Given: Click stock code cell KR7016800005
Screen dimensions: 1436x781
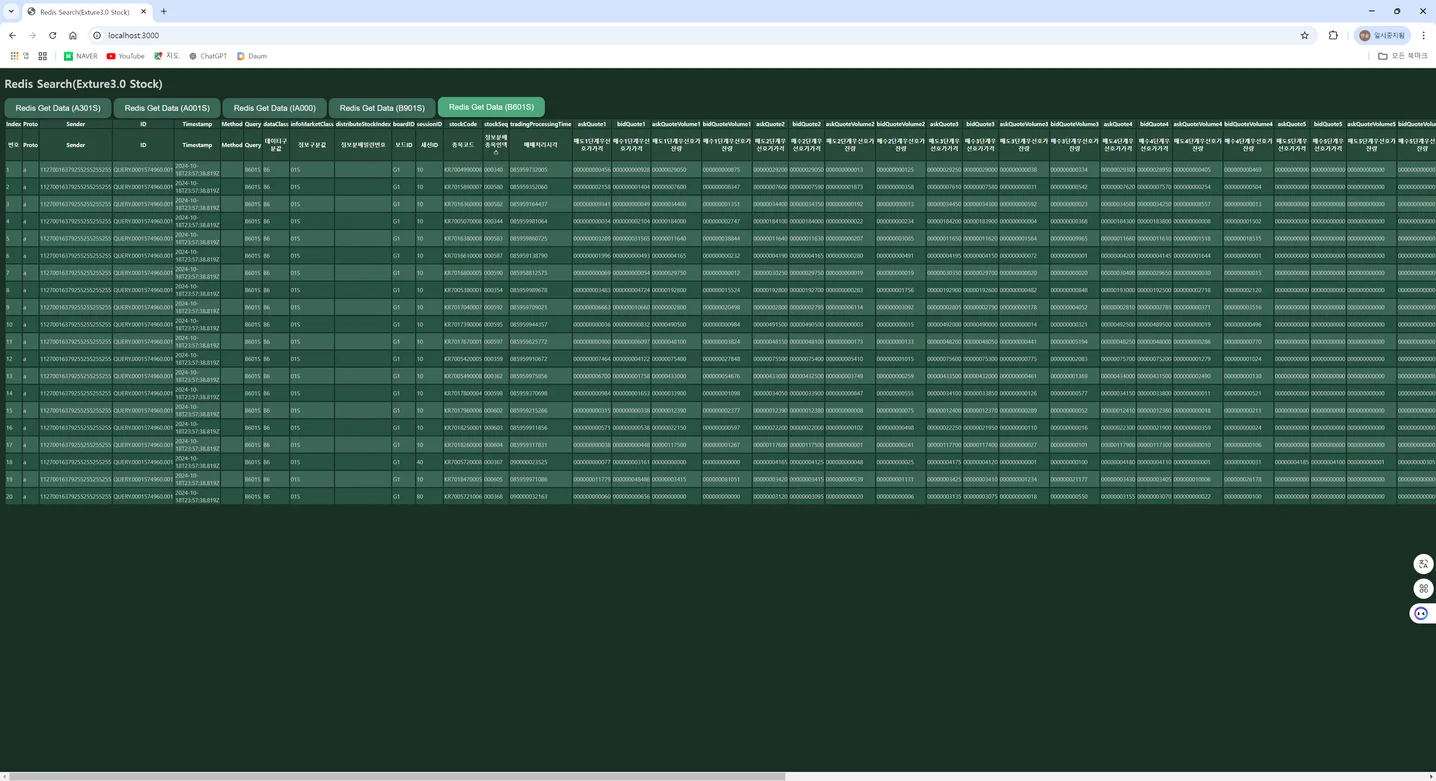Looking at the screenshot, I should point(463,273).
